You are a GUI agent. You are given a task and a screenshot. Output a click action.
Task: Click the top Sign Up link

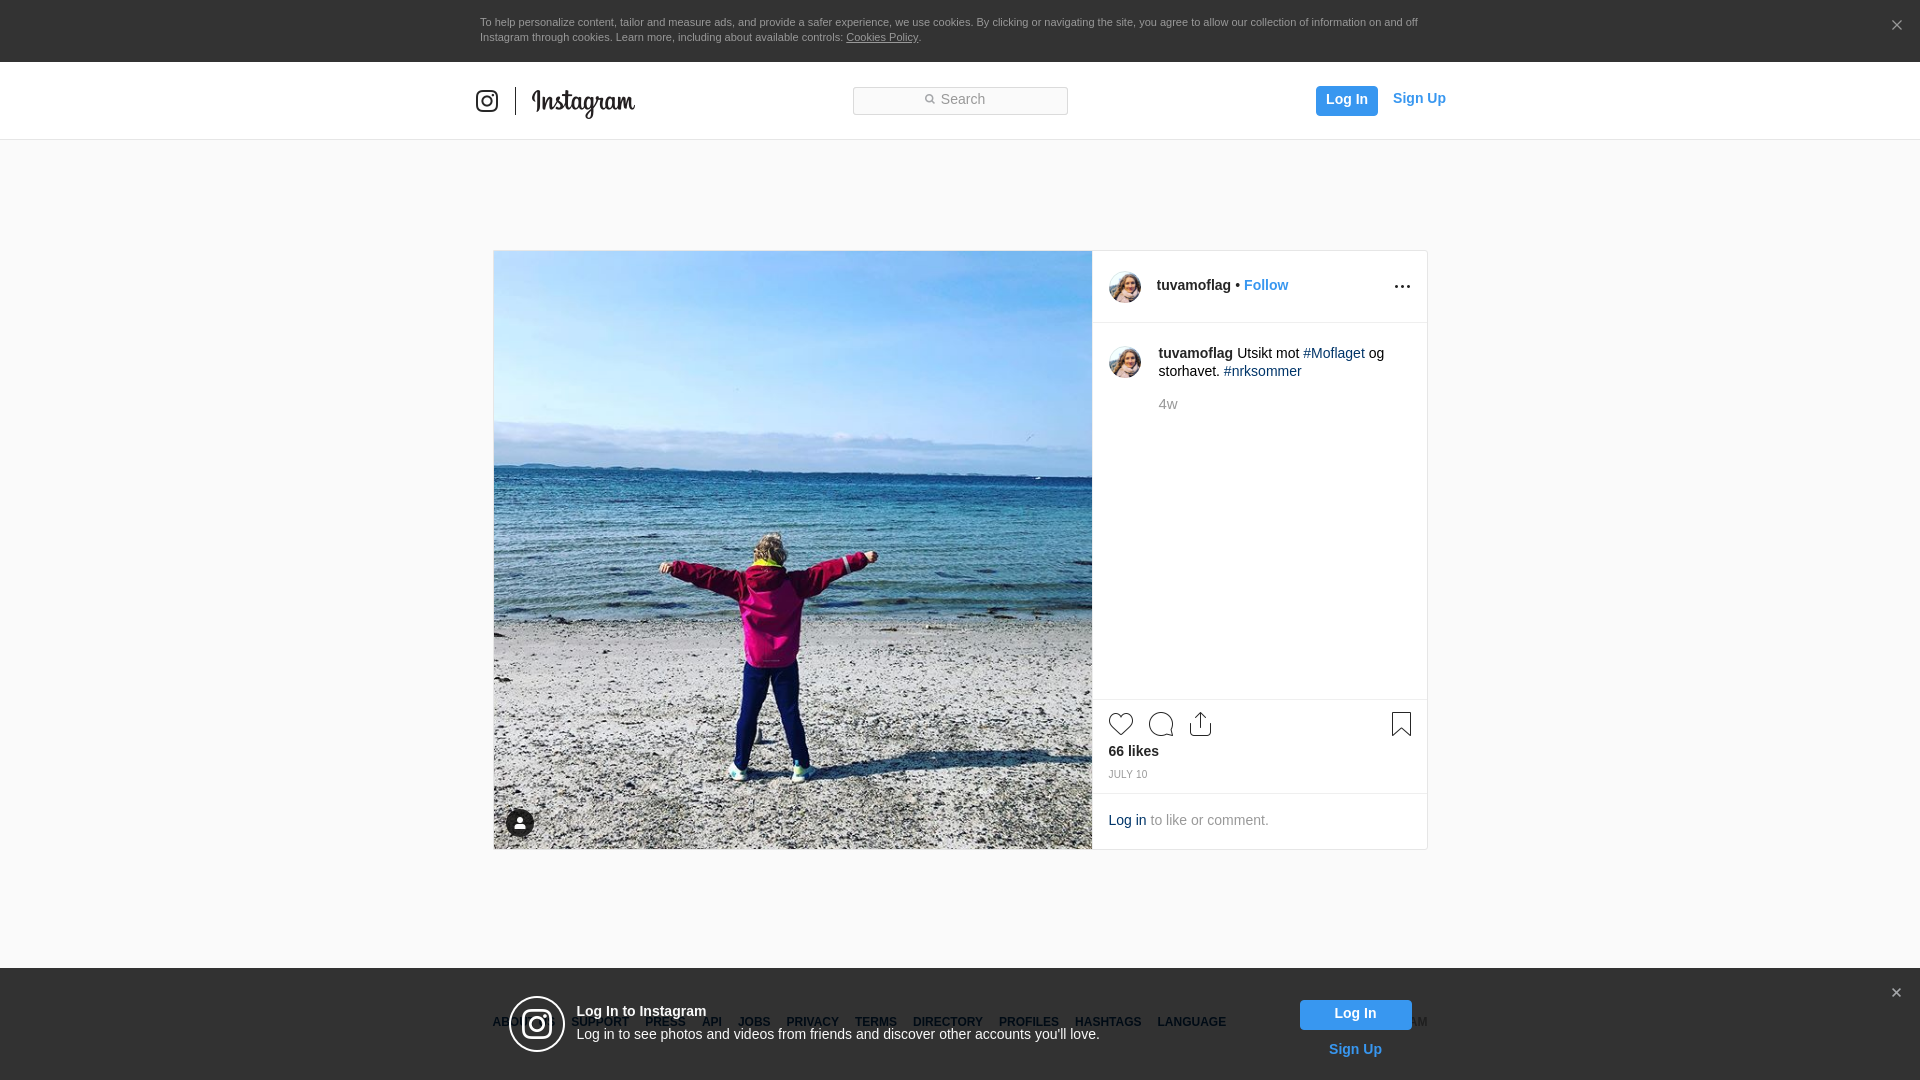point(1418,98)
